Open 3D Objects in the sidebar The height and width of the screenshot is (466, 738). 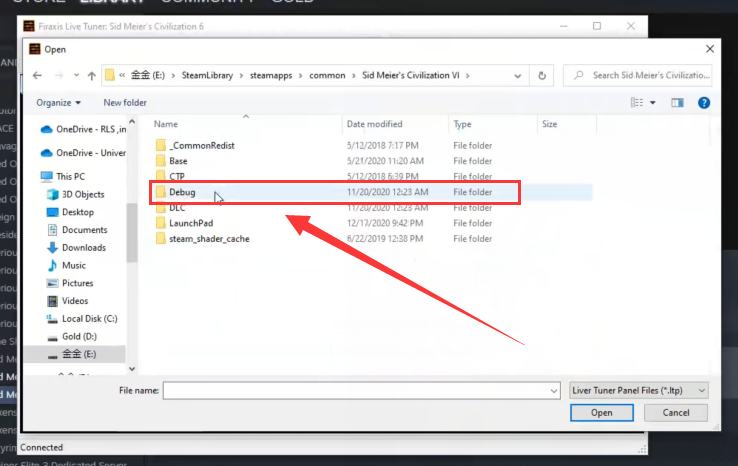(x=75, y=194)
